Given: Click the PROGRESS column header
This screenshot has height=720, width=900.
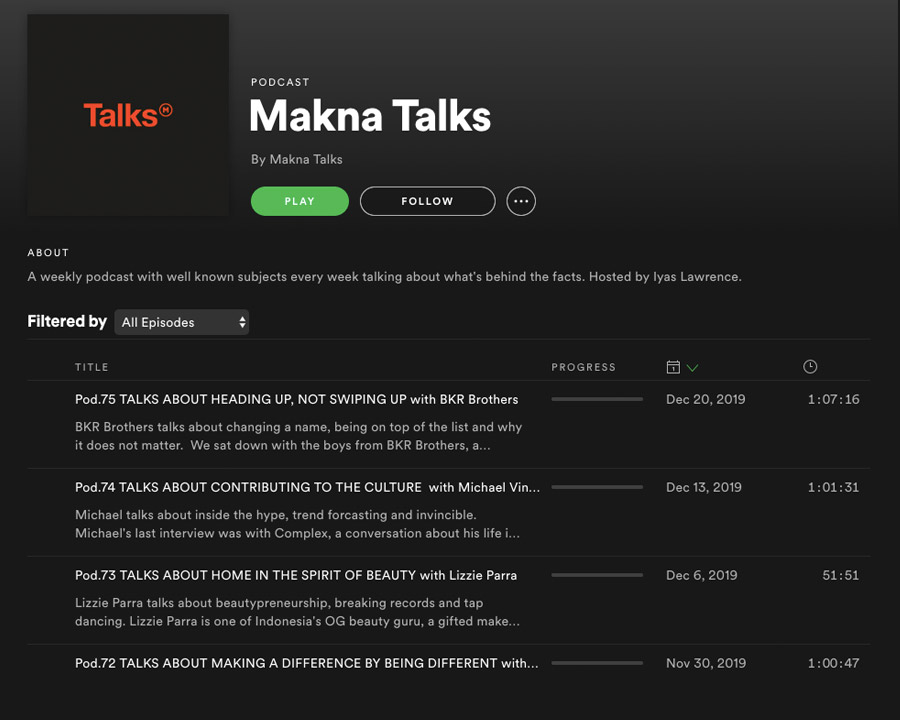Looking at the screenshot, I should (583, 367).
